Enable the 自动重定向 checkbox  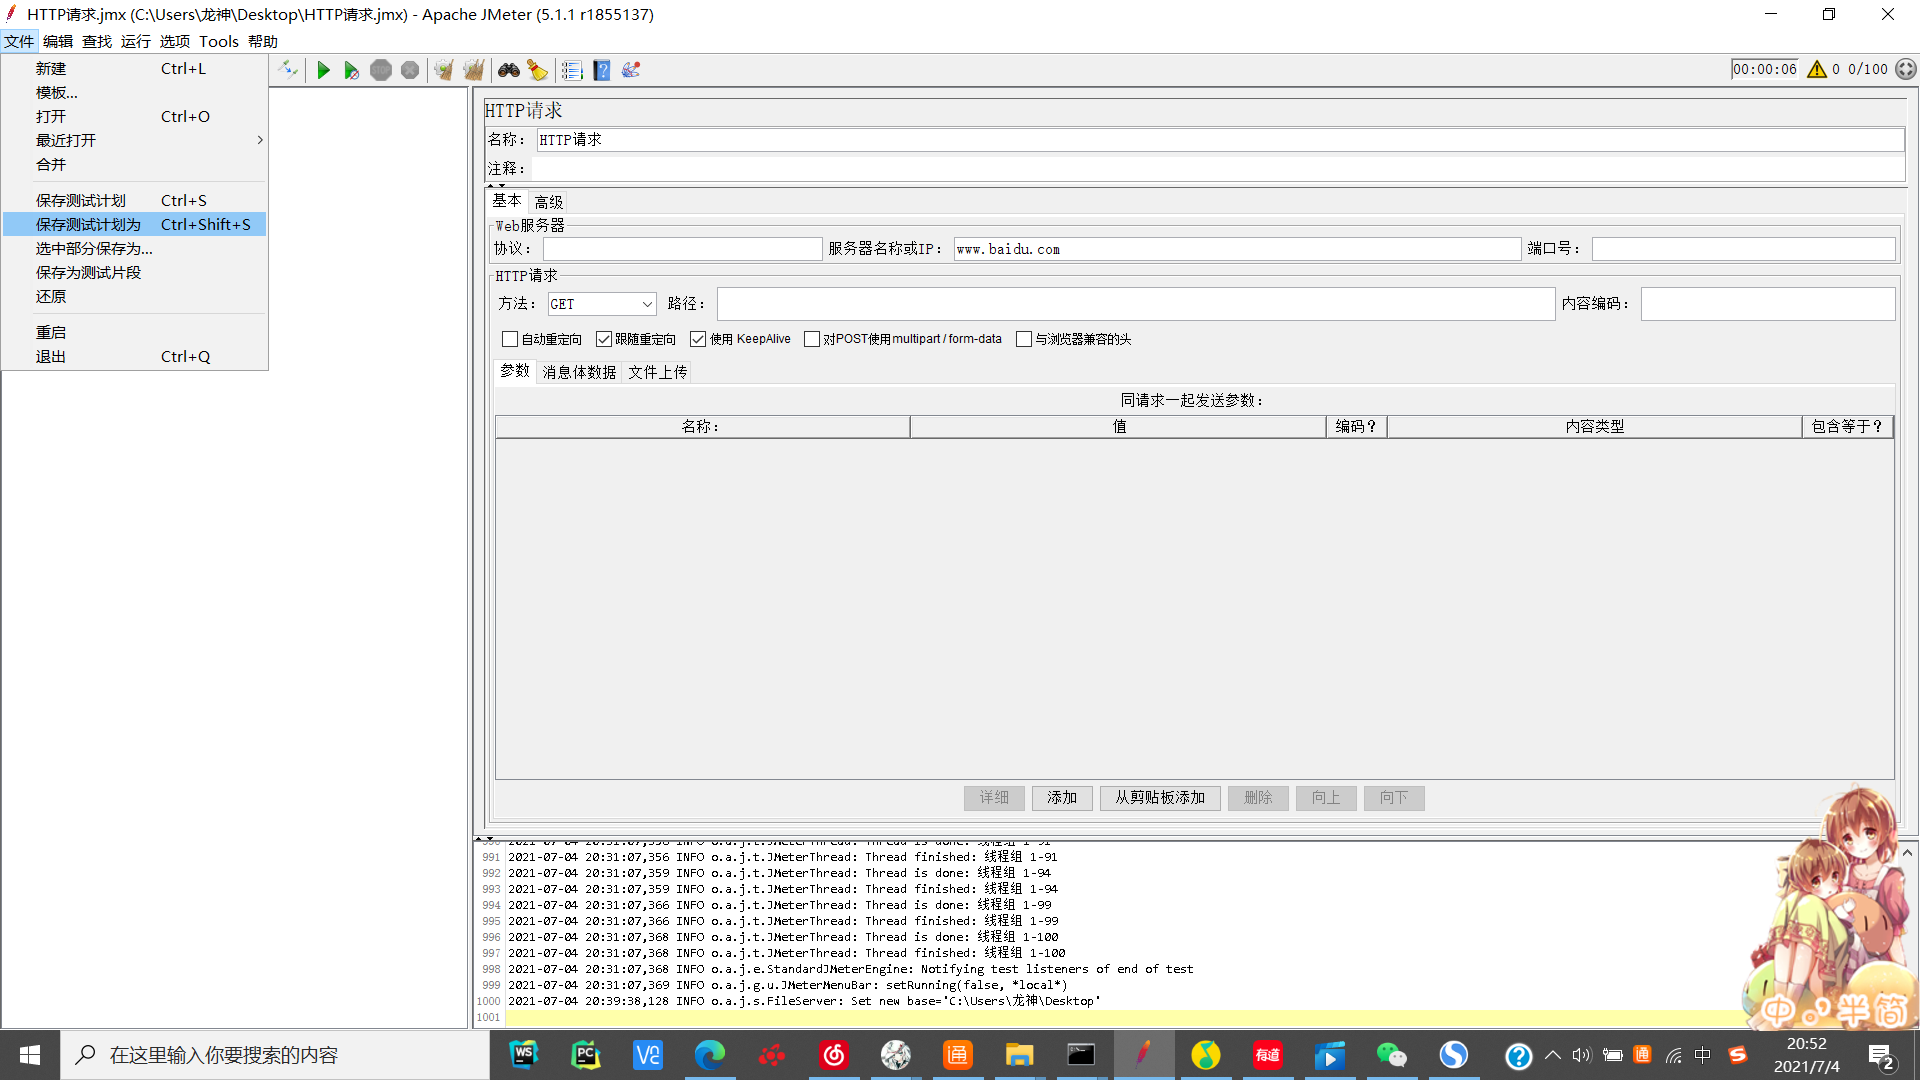(x=510, y=339)
